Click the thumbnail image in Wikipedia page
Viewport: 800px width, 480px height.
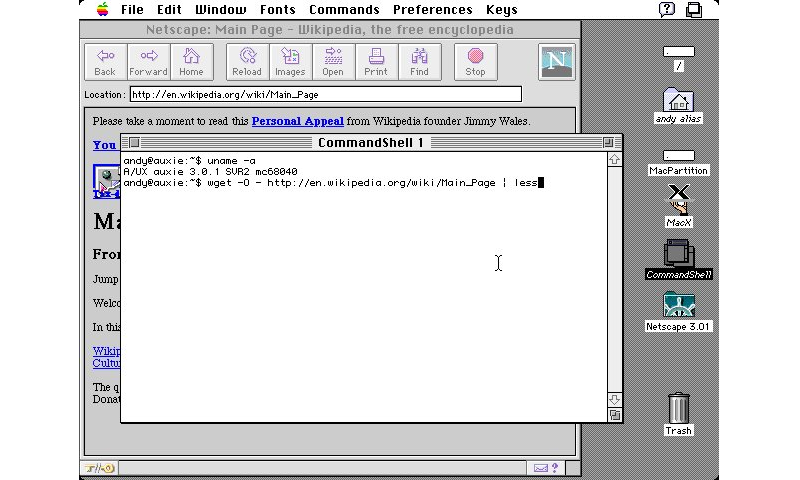[107, 179]
